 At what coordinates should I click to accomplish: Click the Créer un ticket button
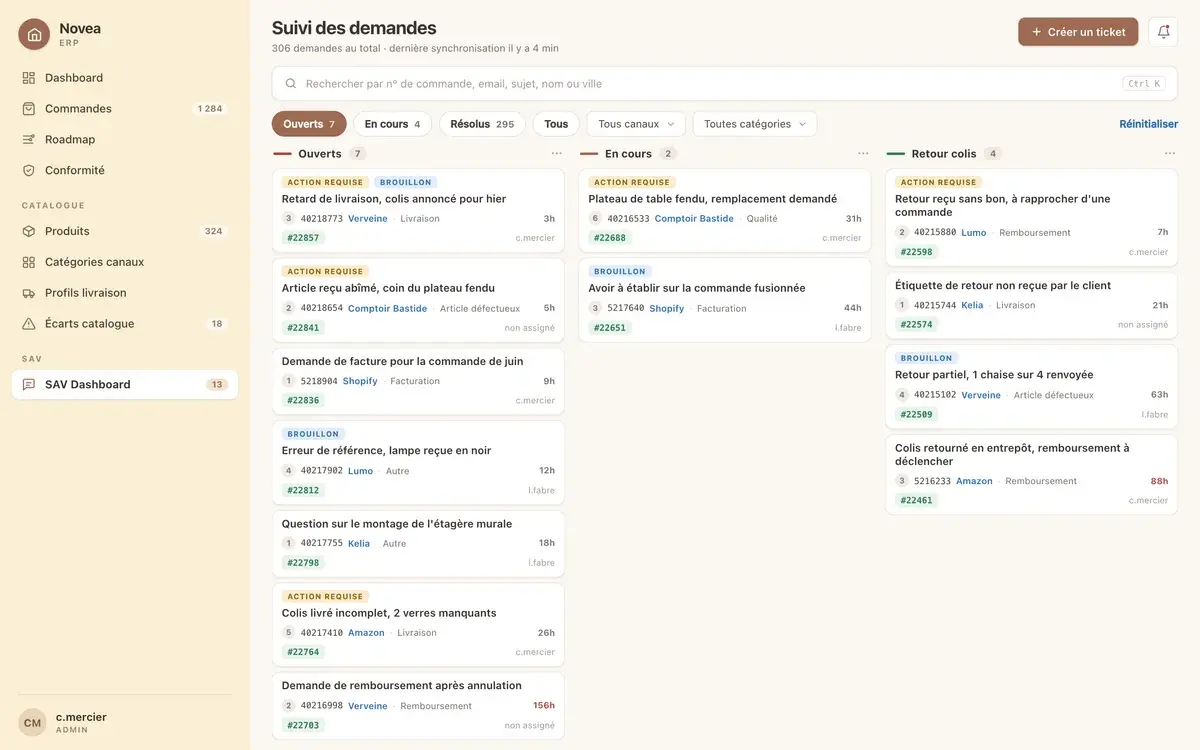1078,32
